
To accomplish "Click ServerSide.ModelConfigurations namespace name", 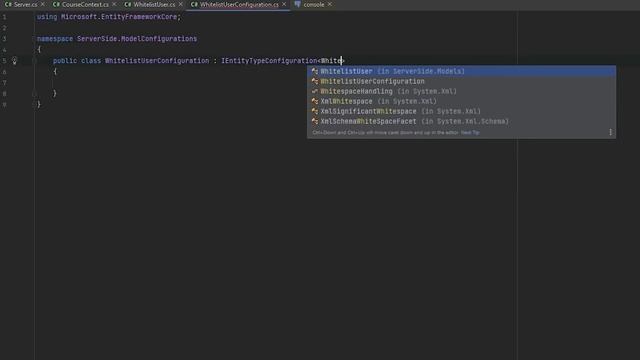I will 137,39.
